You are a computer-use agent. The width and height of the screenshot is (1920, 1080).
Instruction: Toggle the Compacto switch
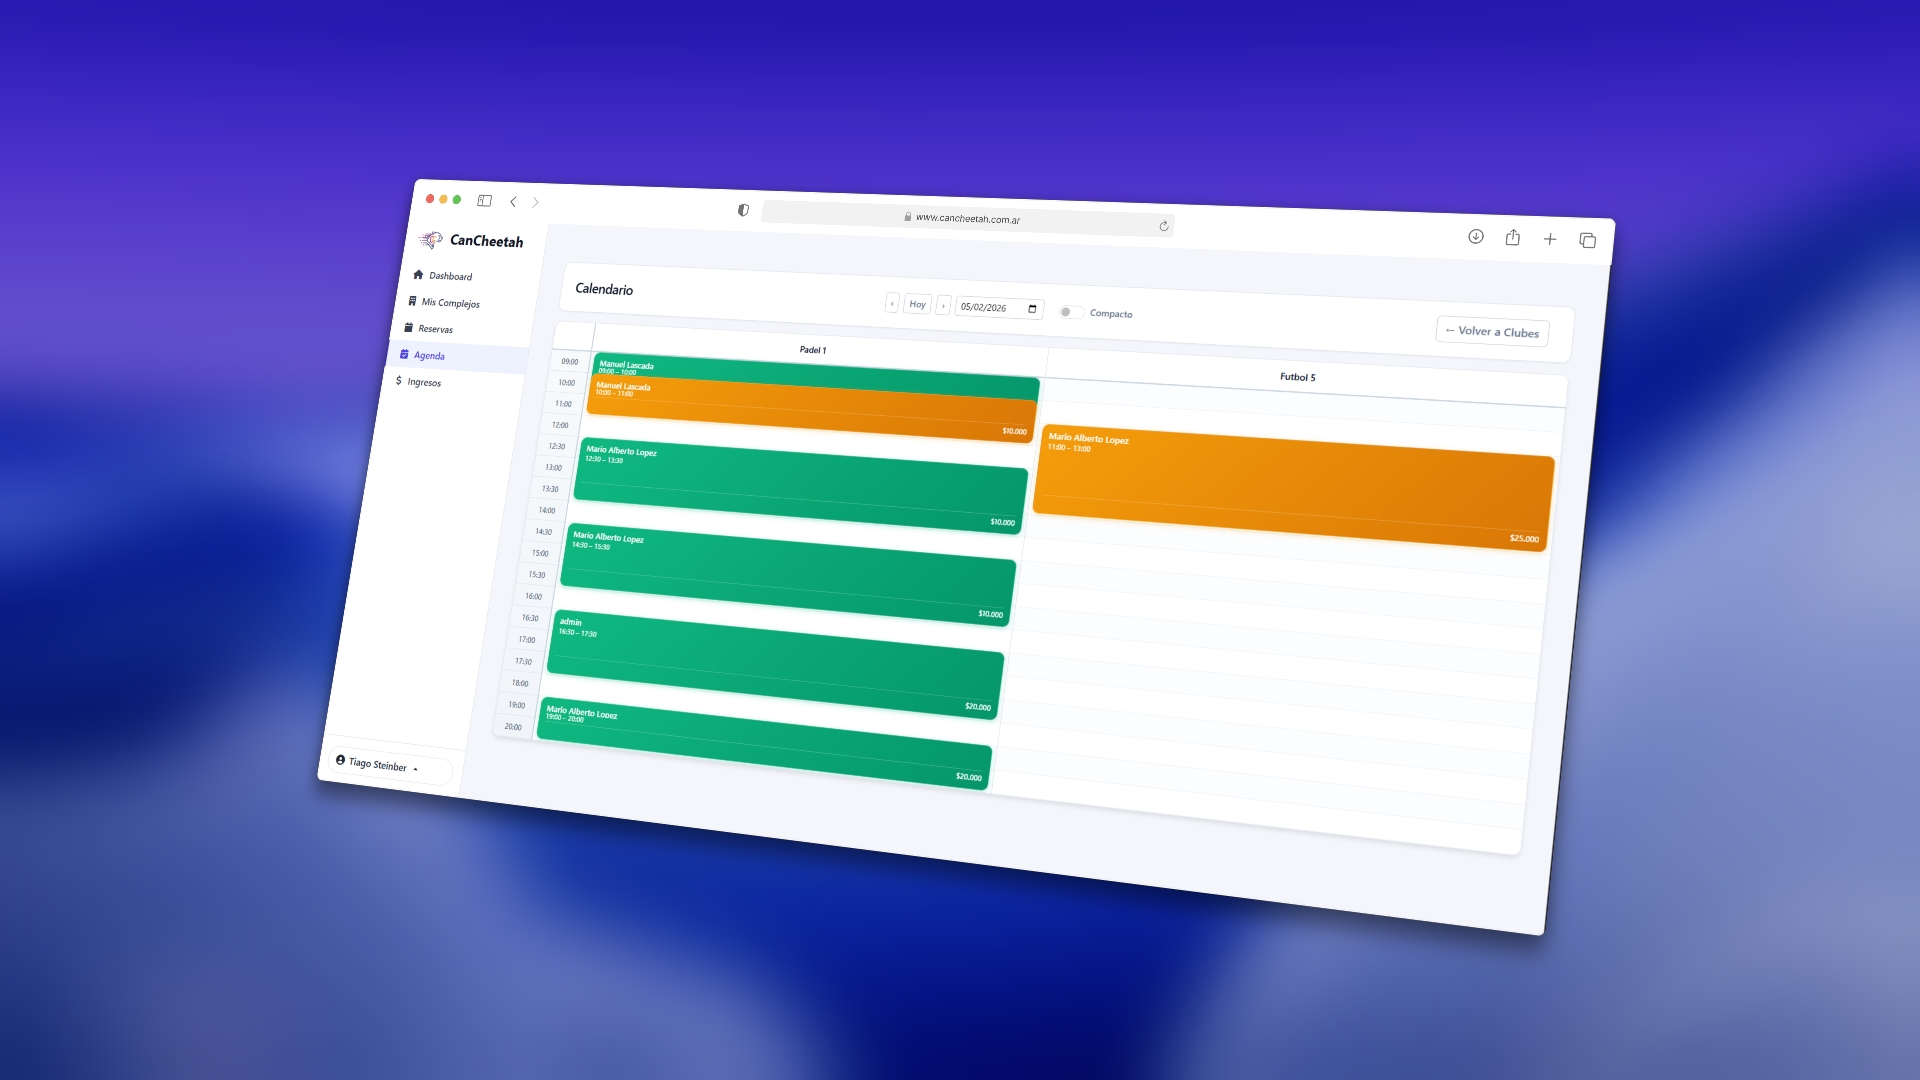[1070, 312]
